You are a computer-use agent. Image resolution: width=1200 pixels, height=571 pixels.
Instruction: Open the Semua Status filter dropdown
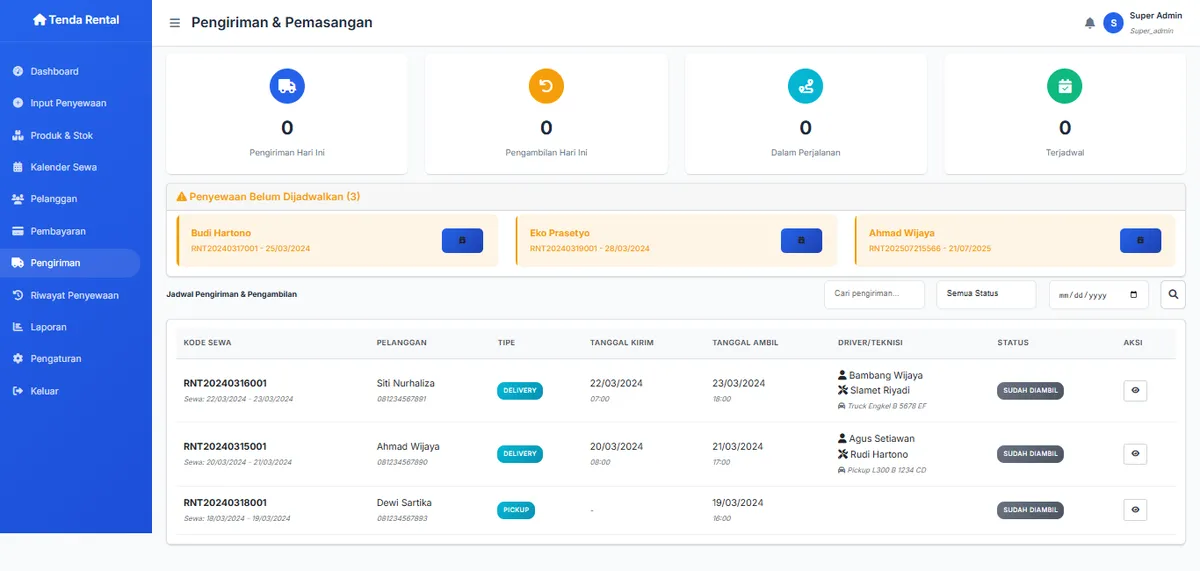(x=987, y=294)
